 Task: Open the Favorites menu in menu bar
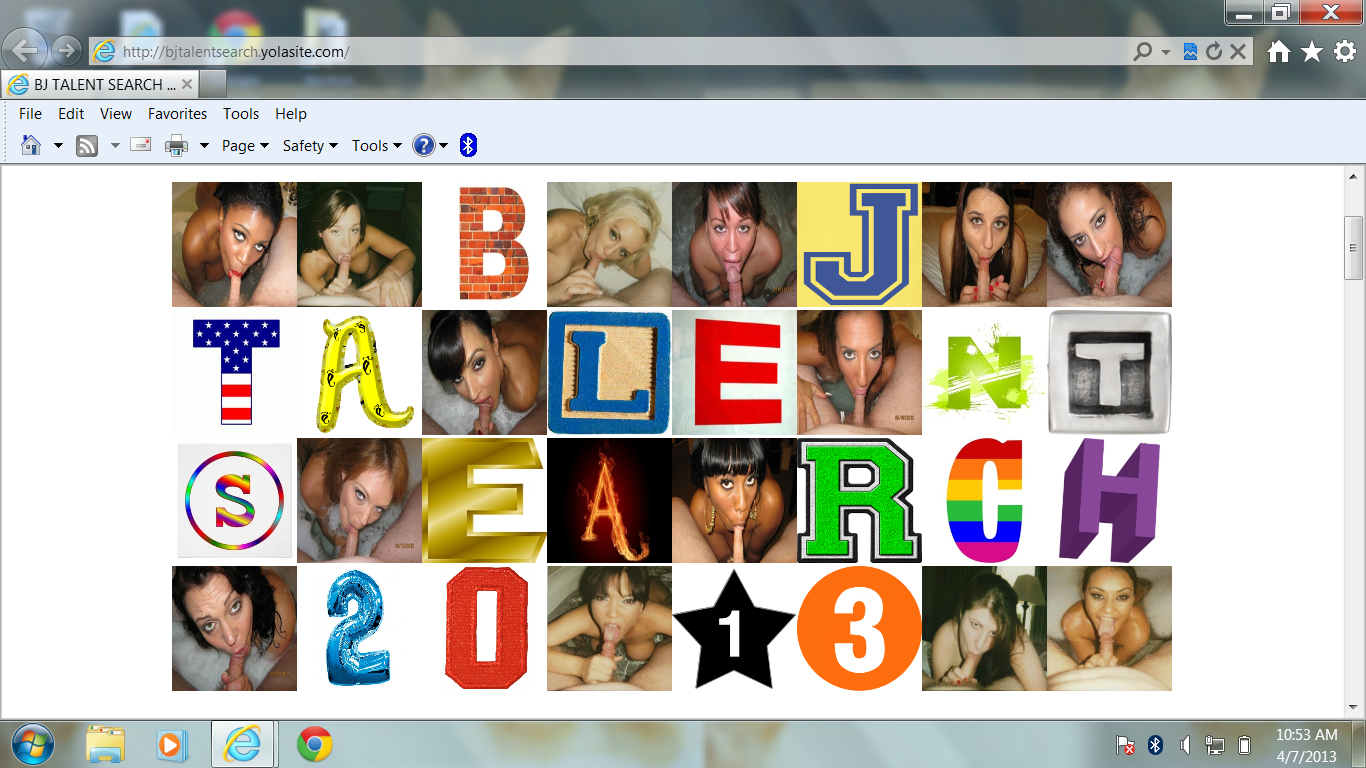click(177, 114)
